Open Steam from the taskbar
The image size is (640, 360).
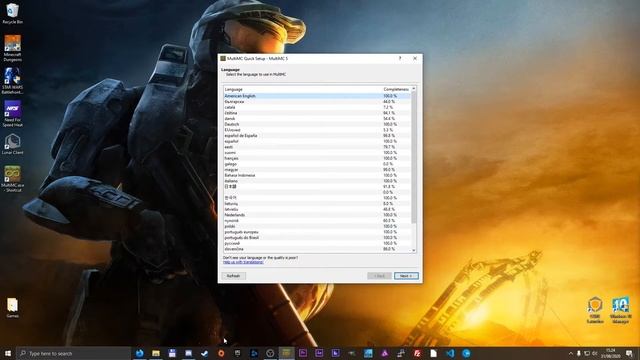pos(205,353)
